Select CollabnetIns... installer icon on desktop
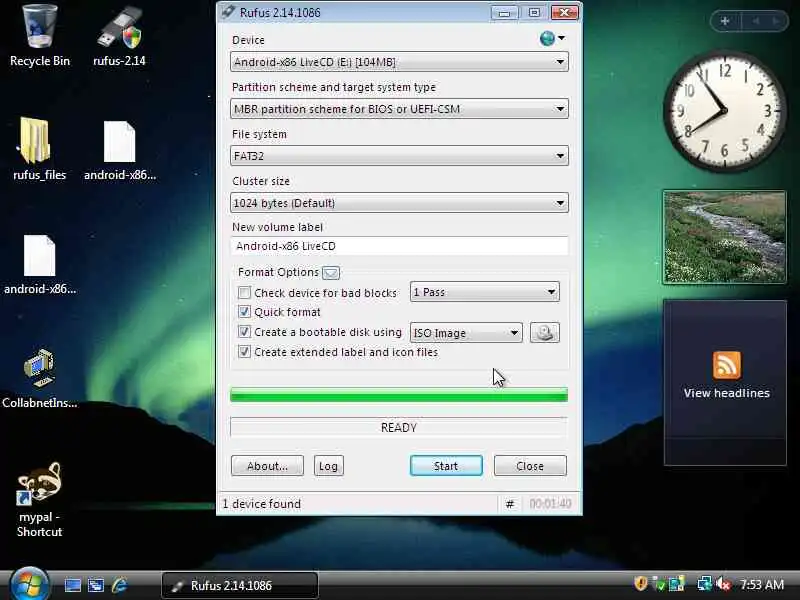 [39, 379]
